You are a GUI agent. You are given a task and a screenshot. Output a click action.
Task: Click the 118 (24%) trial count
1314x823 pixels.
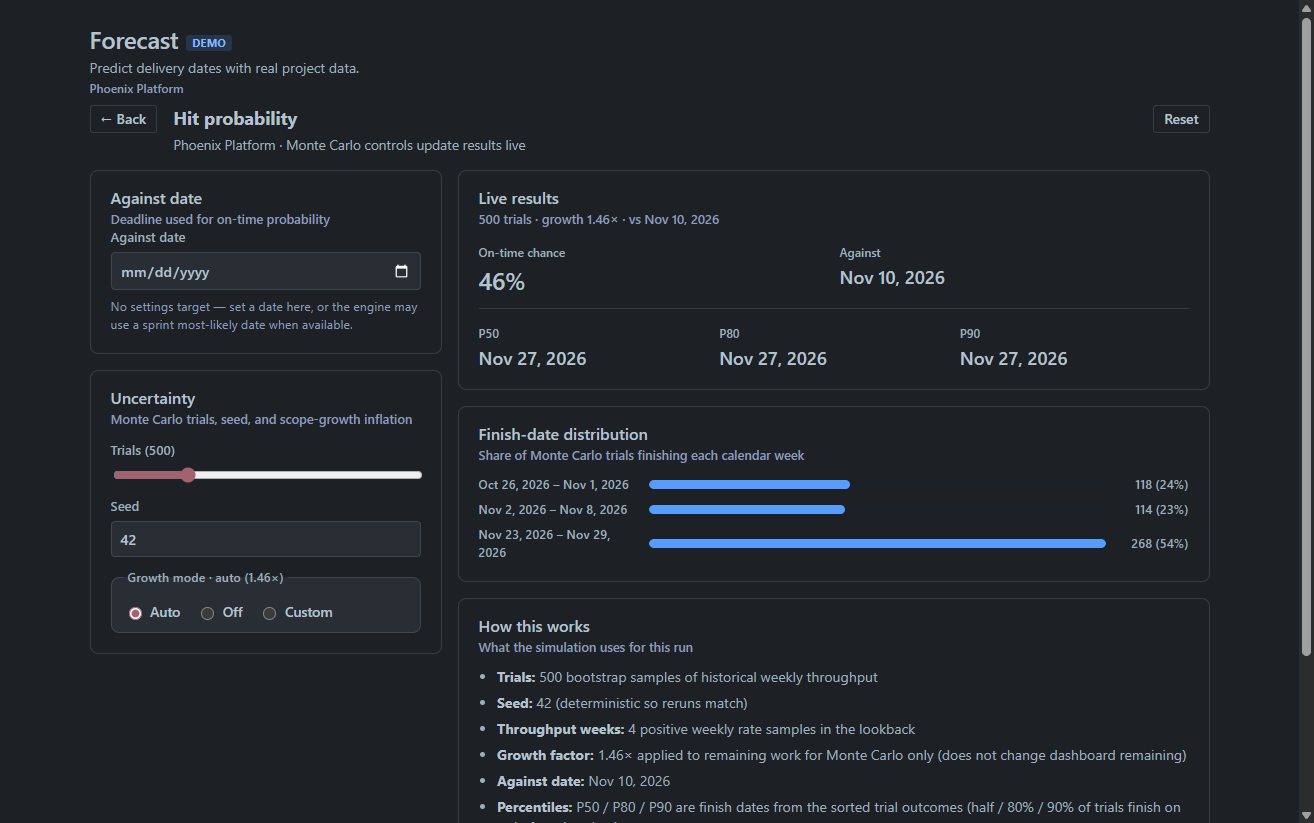click(x=1162, y=485)
